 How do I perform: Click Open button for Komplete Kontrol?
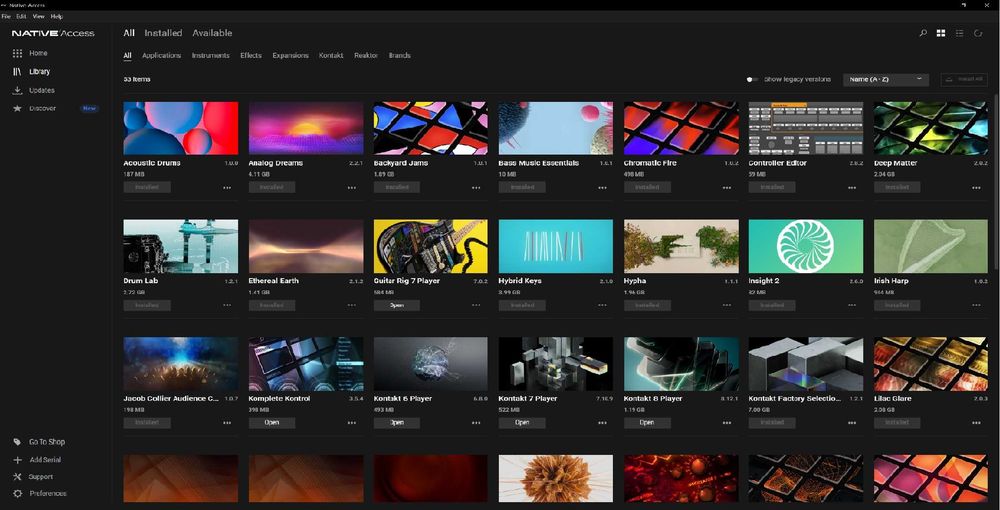tap(272, 423)
